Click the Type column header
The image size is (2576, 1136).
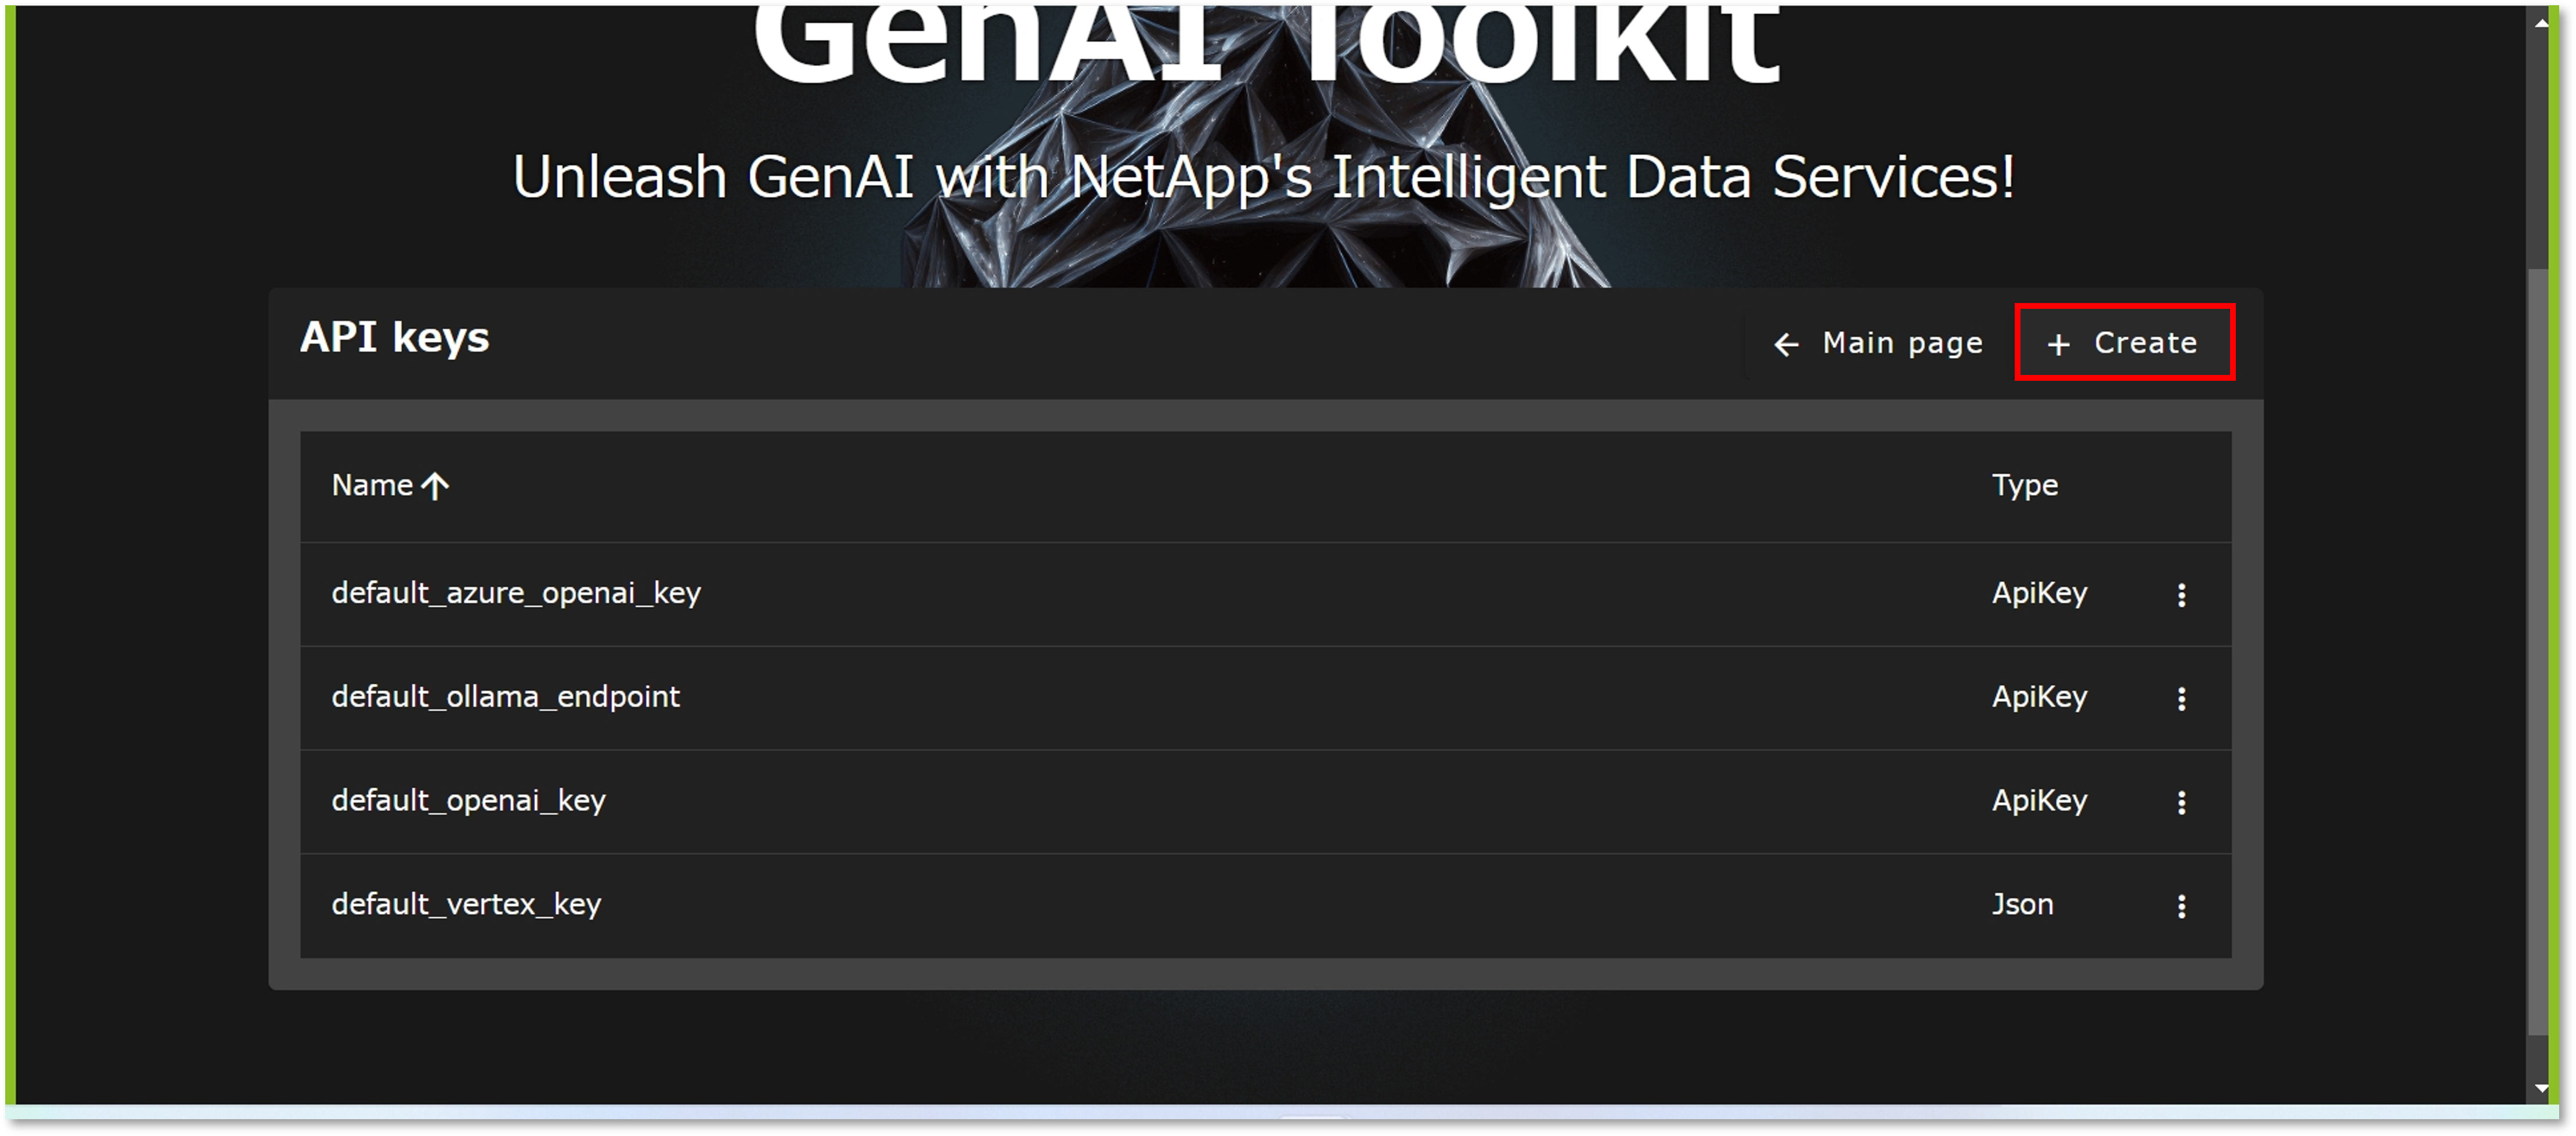click(x=2024, y=486)
